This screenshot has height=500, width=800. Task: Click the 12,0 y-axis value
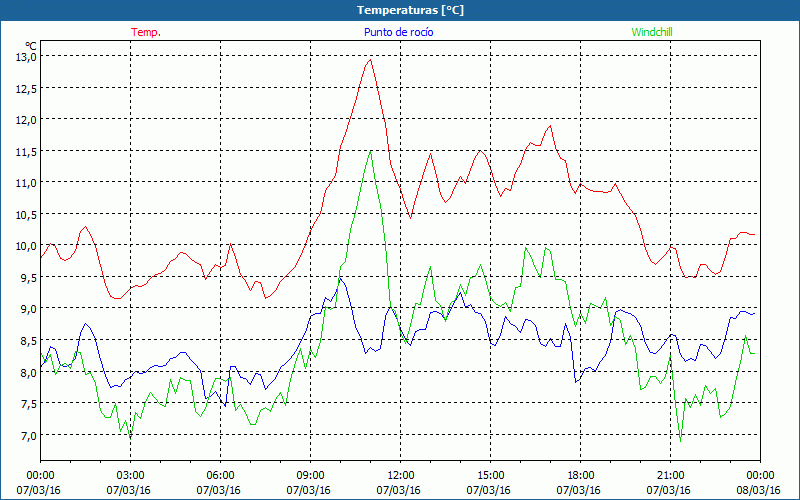point(28,120)
